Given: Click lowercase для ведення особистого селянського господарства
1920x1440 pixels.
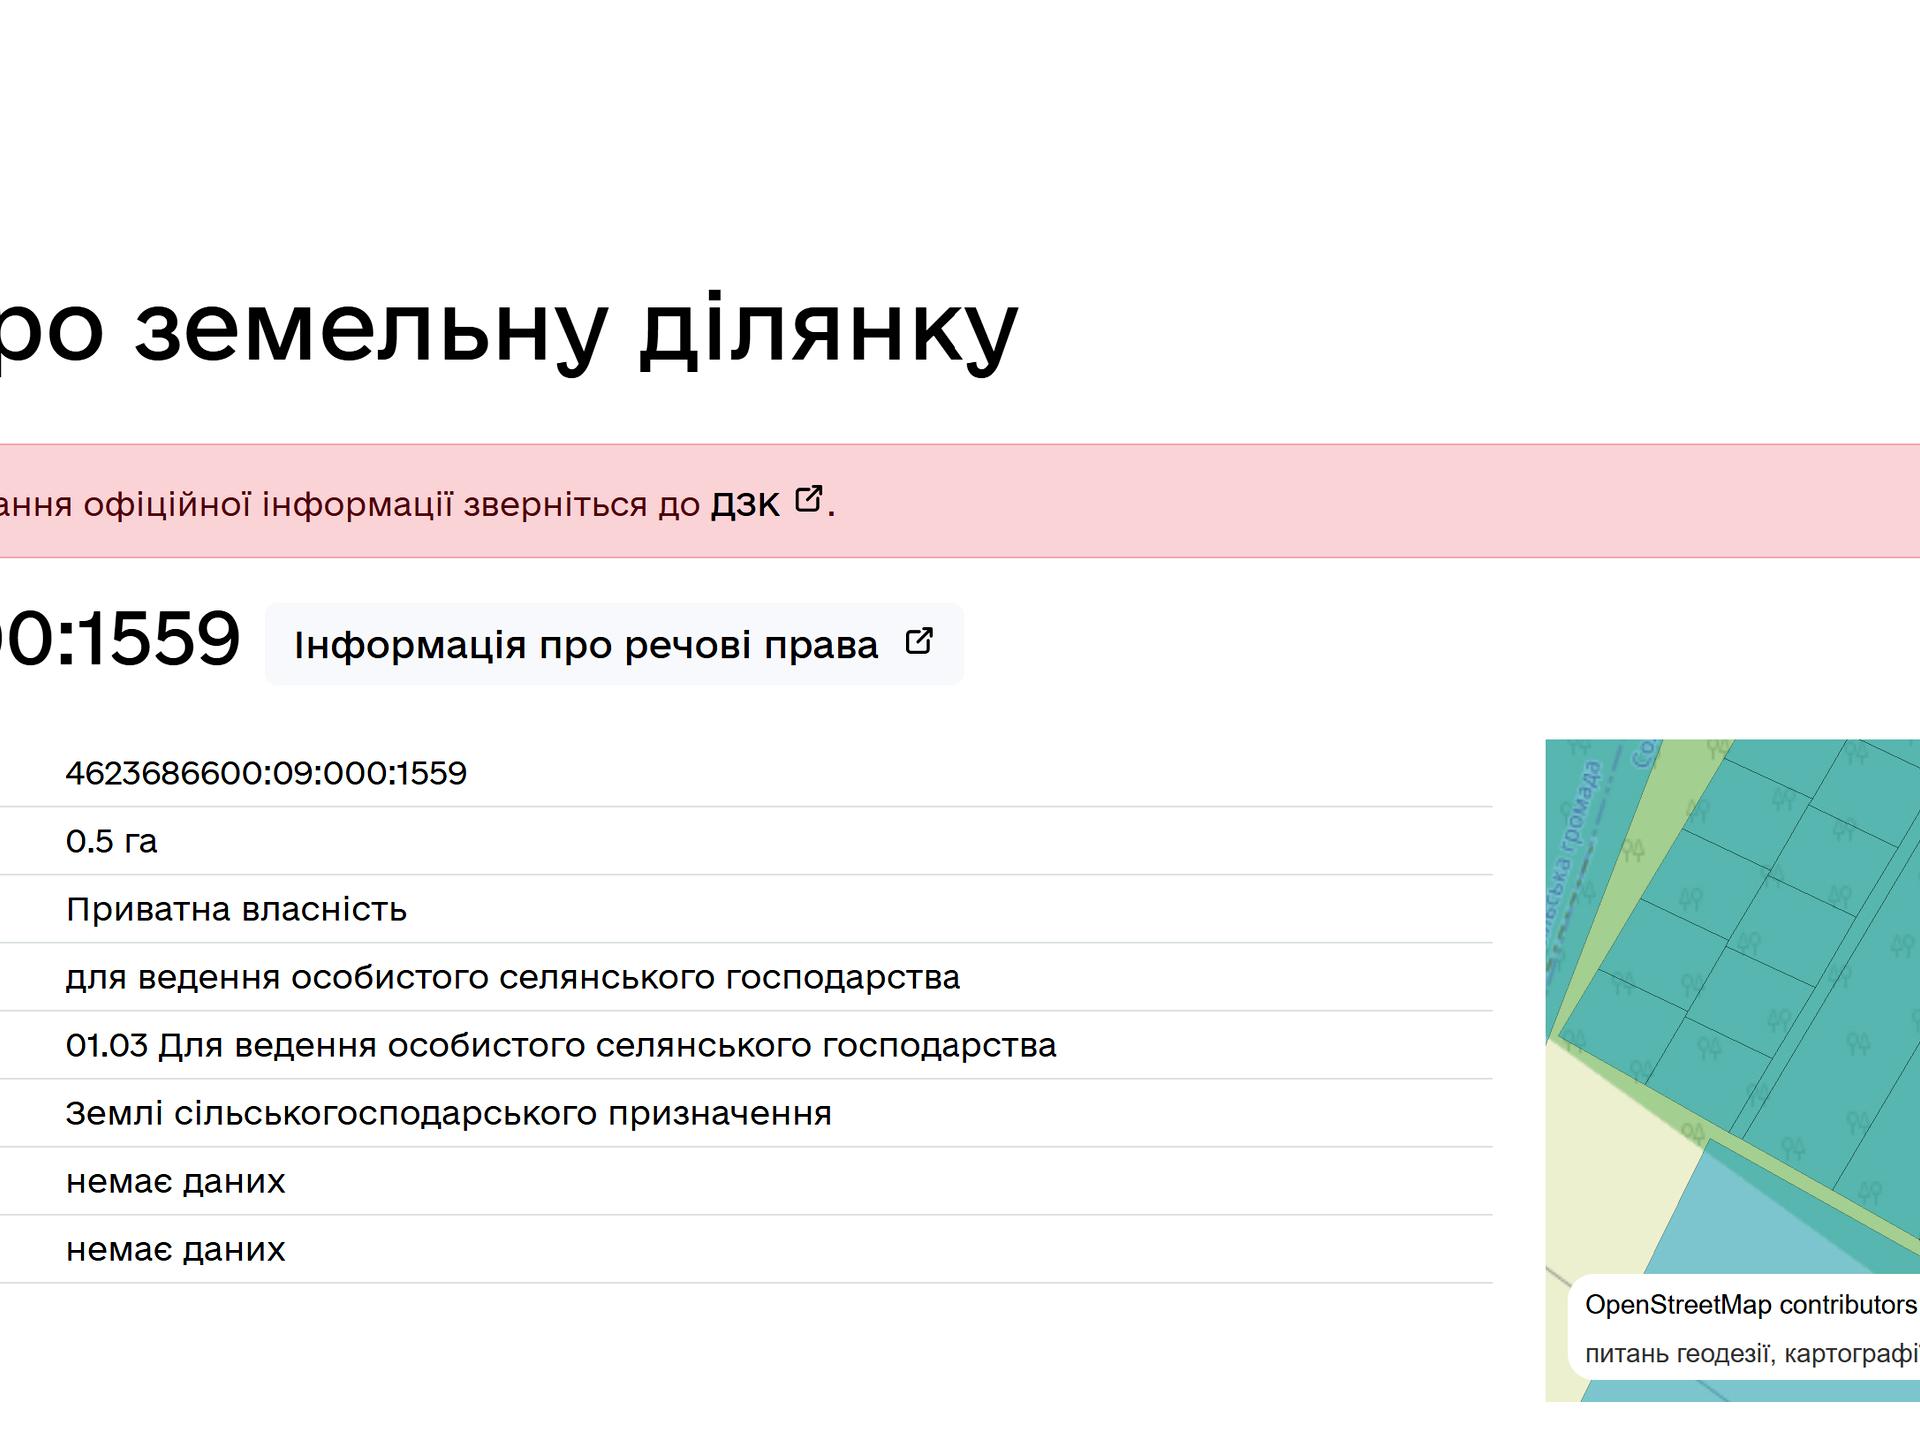Looking at the screenshot, I should (x=512, y=977).
